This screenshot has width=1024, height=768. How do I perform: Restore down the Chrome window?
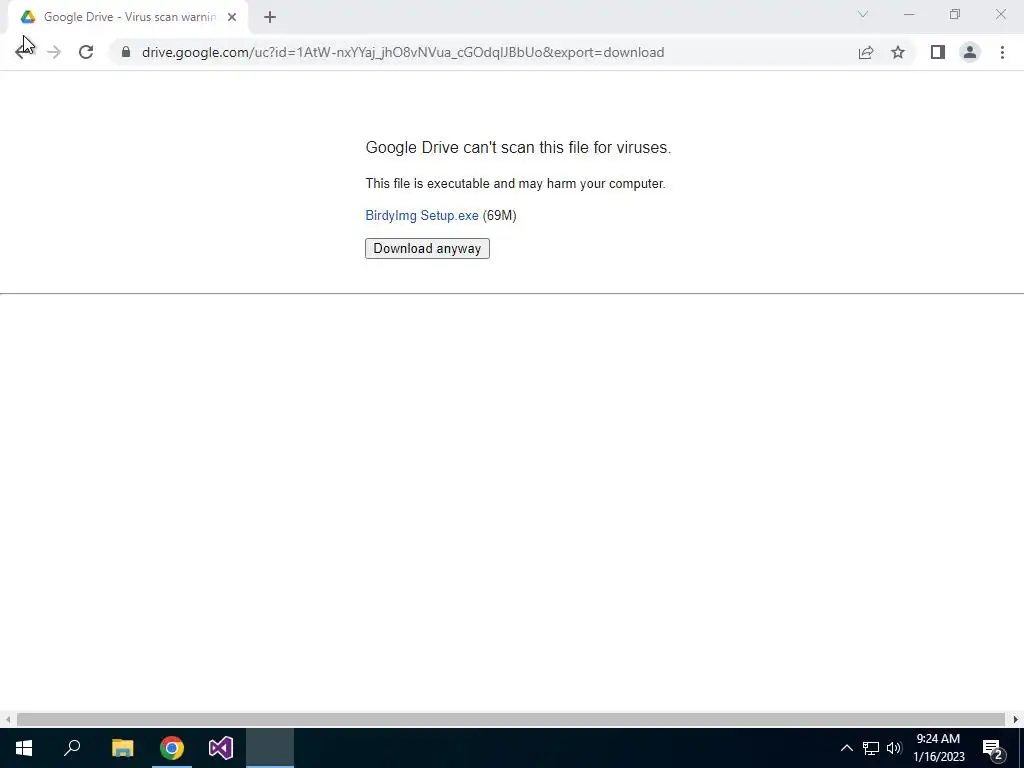(x=955, y=14)
